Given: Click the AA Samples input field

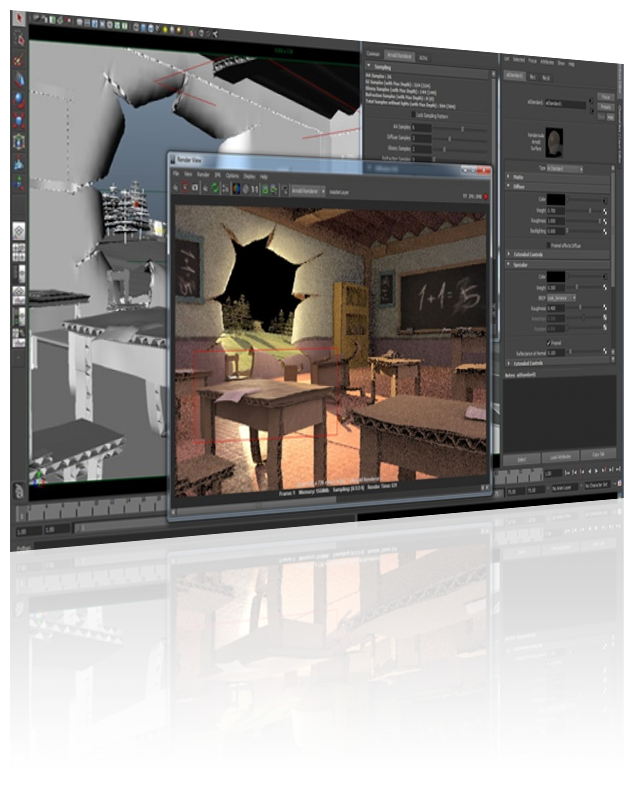Looking at the screenshot, I should [421, 128].
